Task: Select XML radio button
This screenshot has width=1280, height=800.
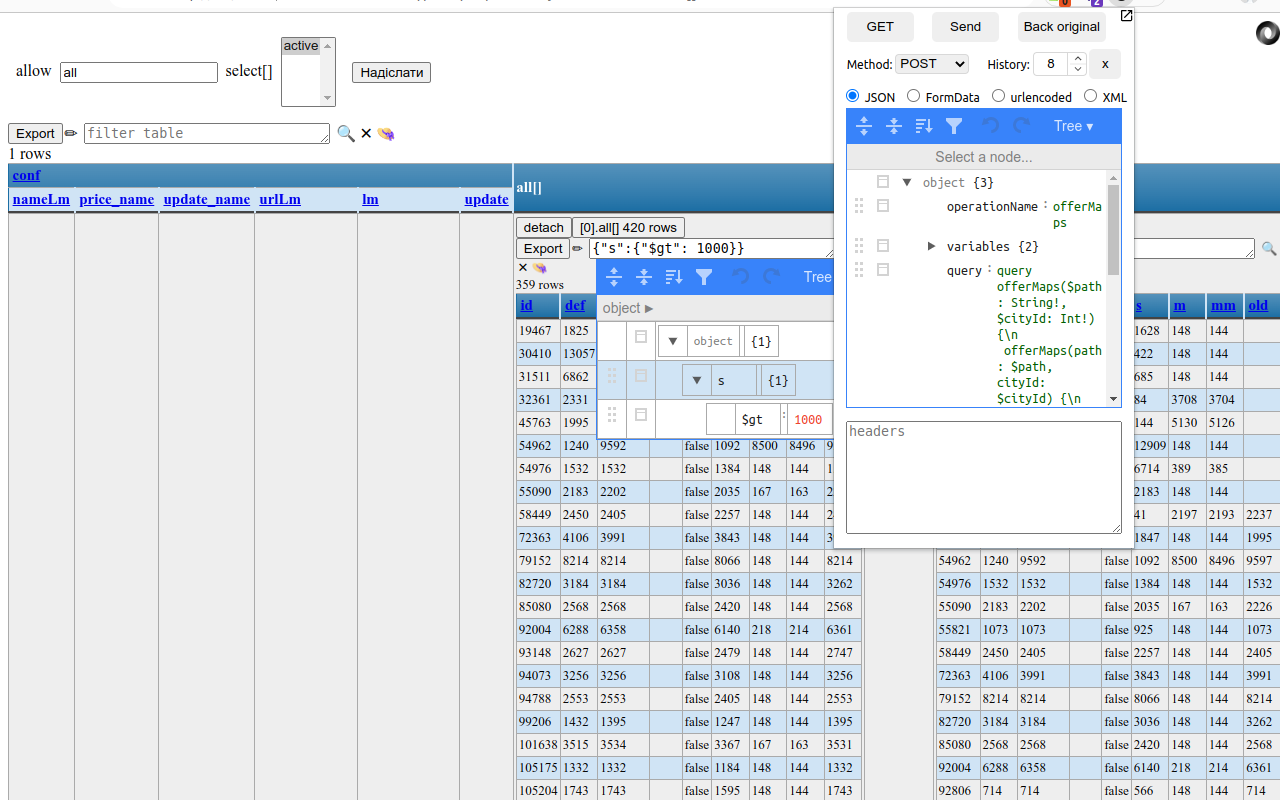Action: point(1091,96)
